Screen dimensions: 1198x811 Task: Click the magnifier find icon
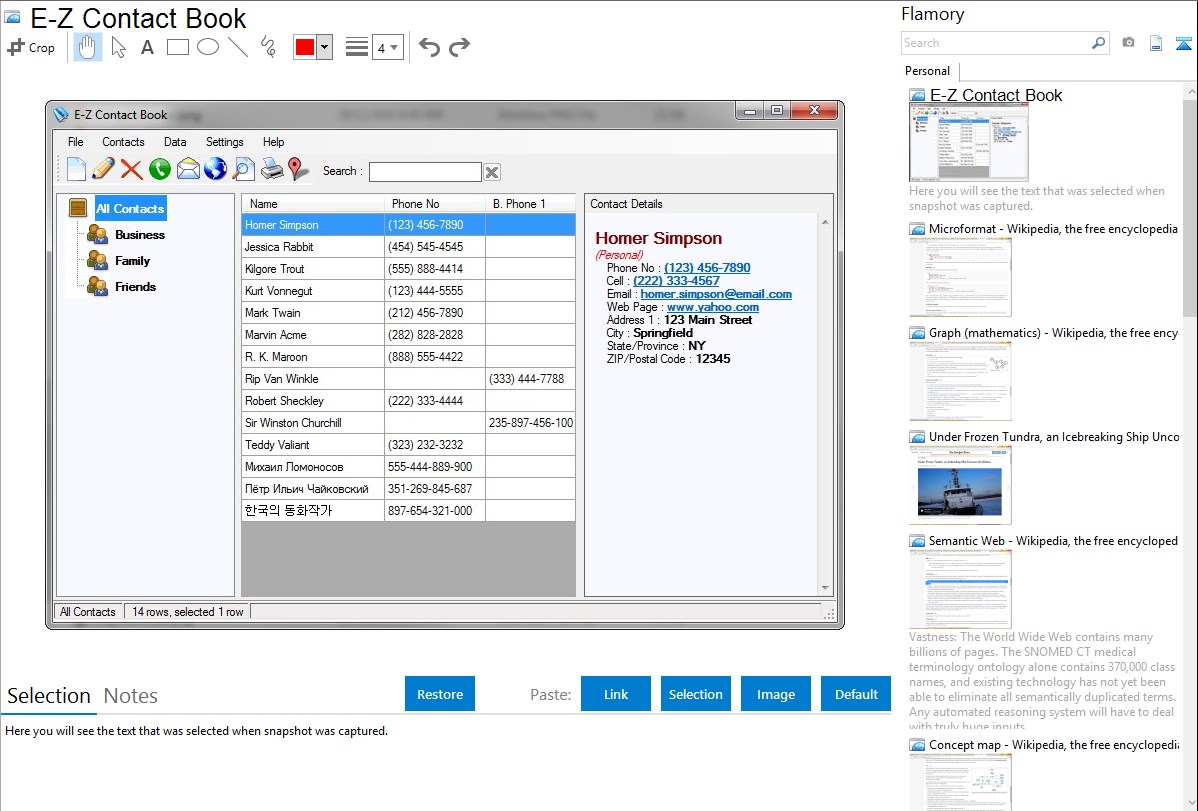click(x=244, y=169)
